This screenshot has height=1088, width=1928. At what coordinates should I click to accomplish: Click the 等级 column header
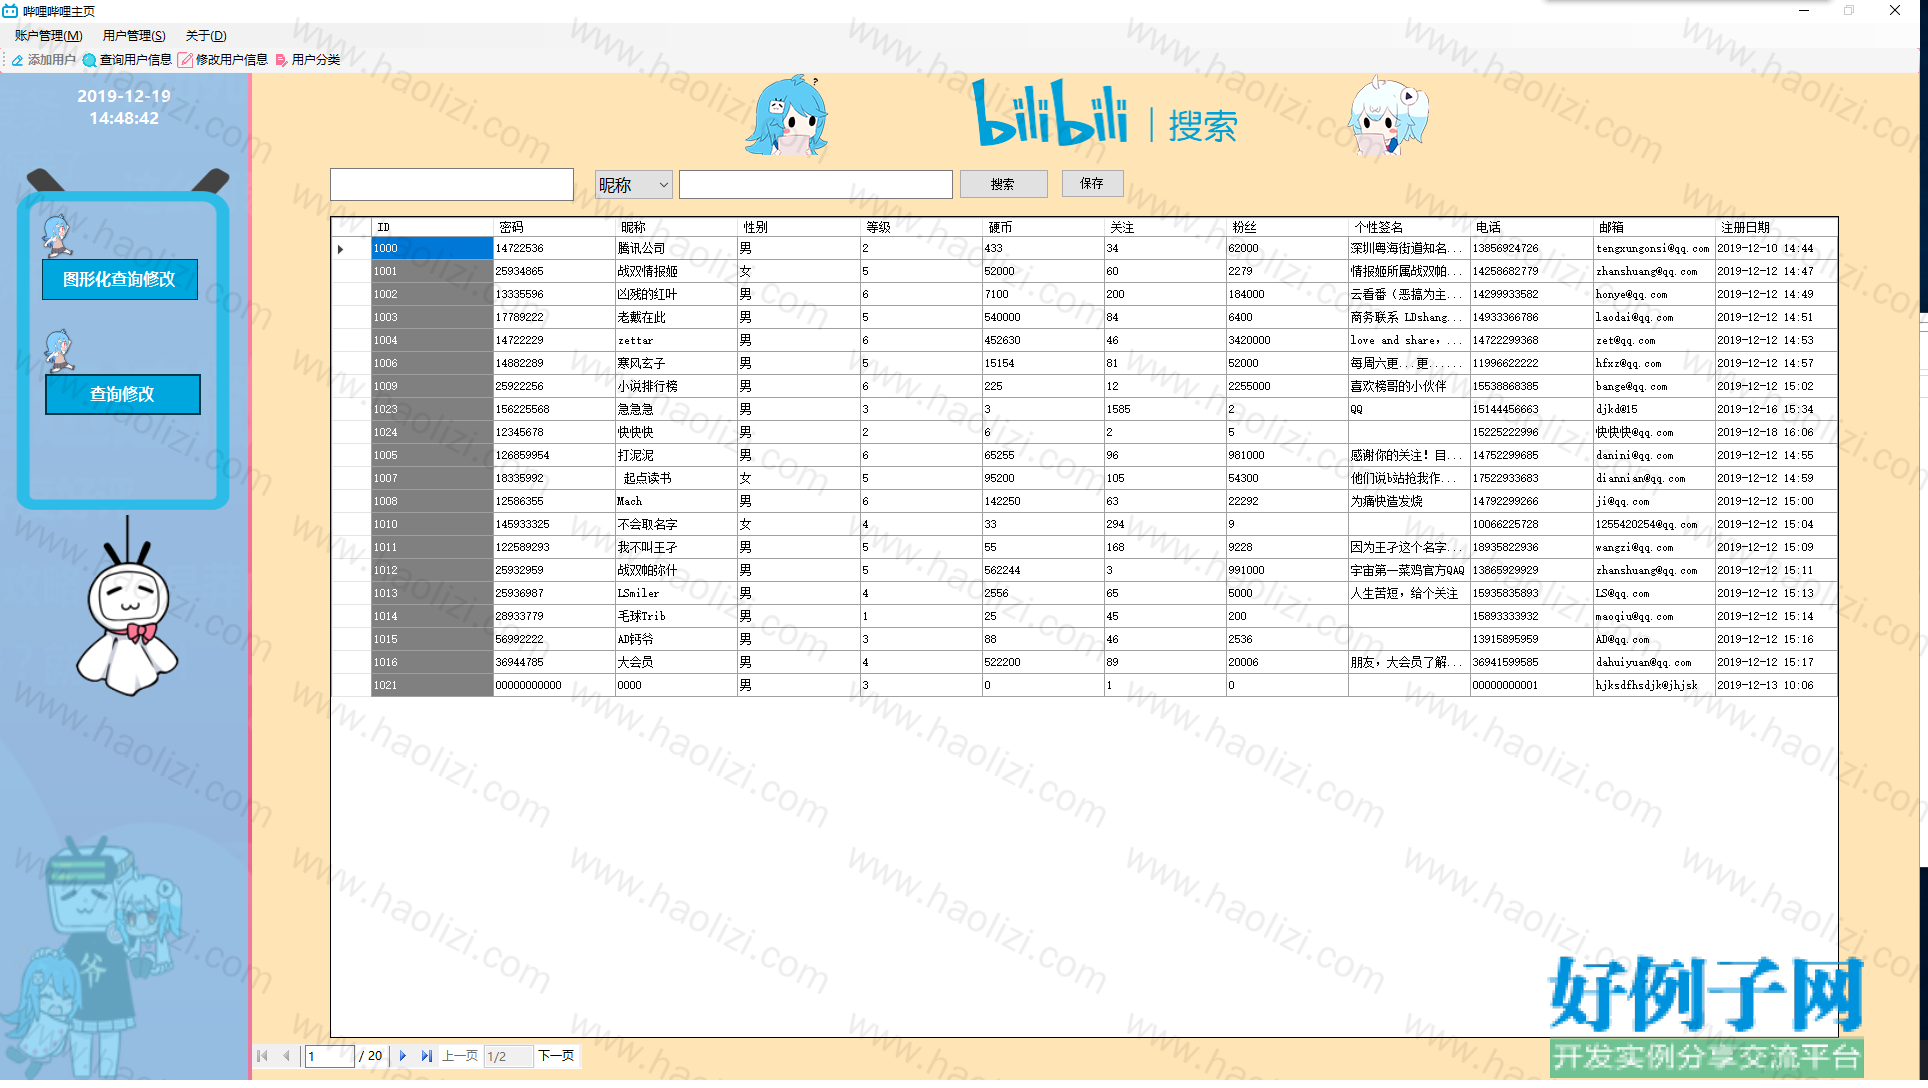(x=920, y=228)
